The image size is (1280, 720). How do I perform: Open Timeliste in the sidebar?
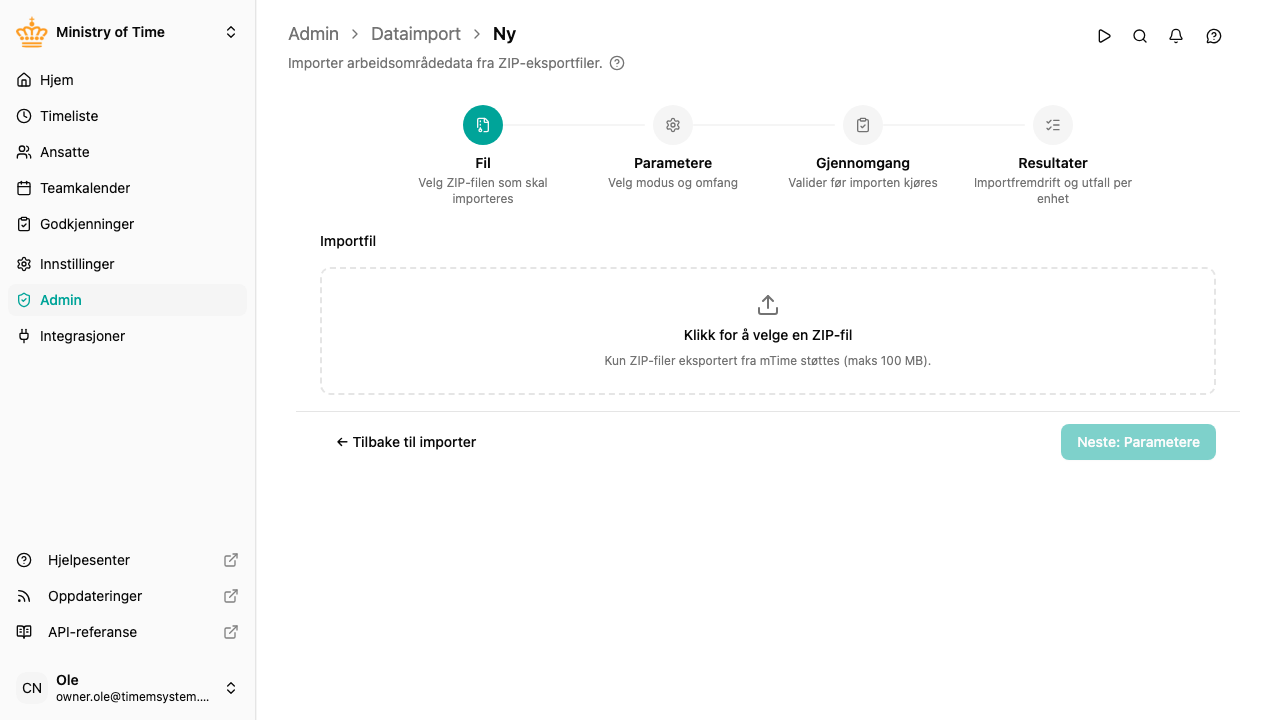click(x=127, y=116)
